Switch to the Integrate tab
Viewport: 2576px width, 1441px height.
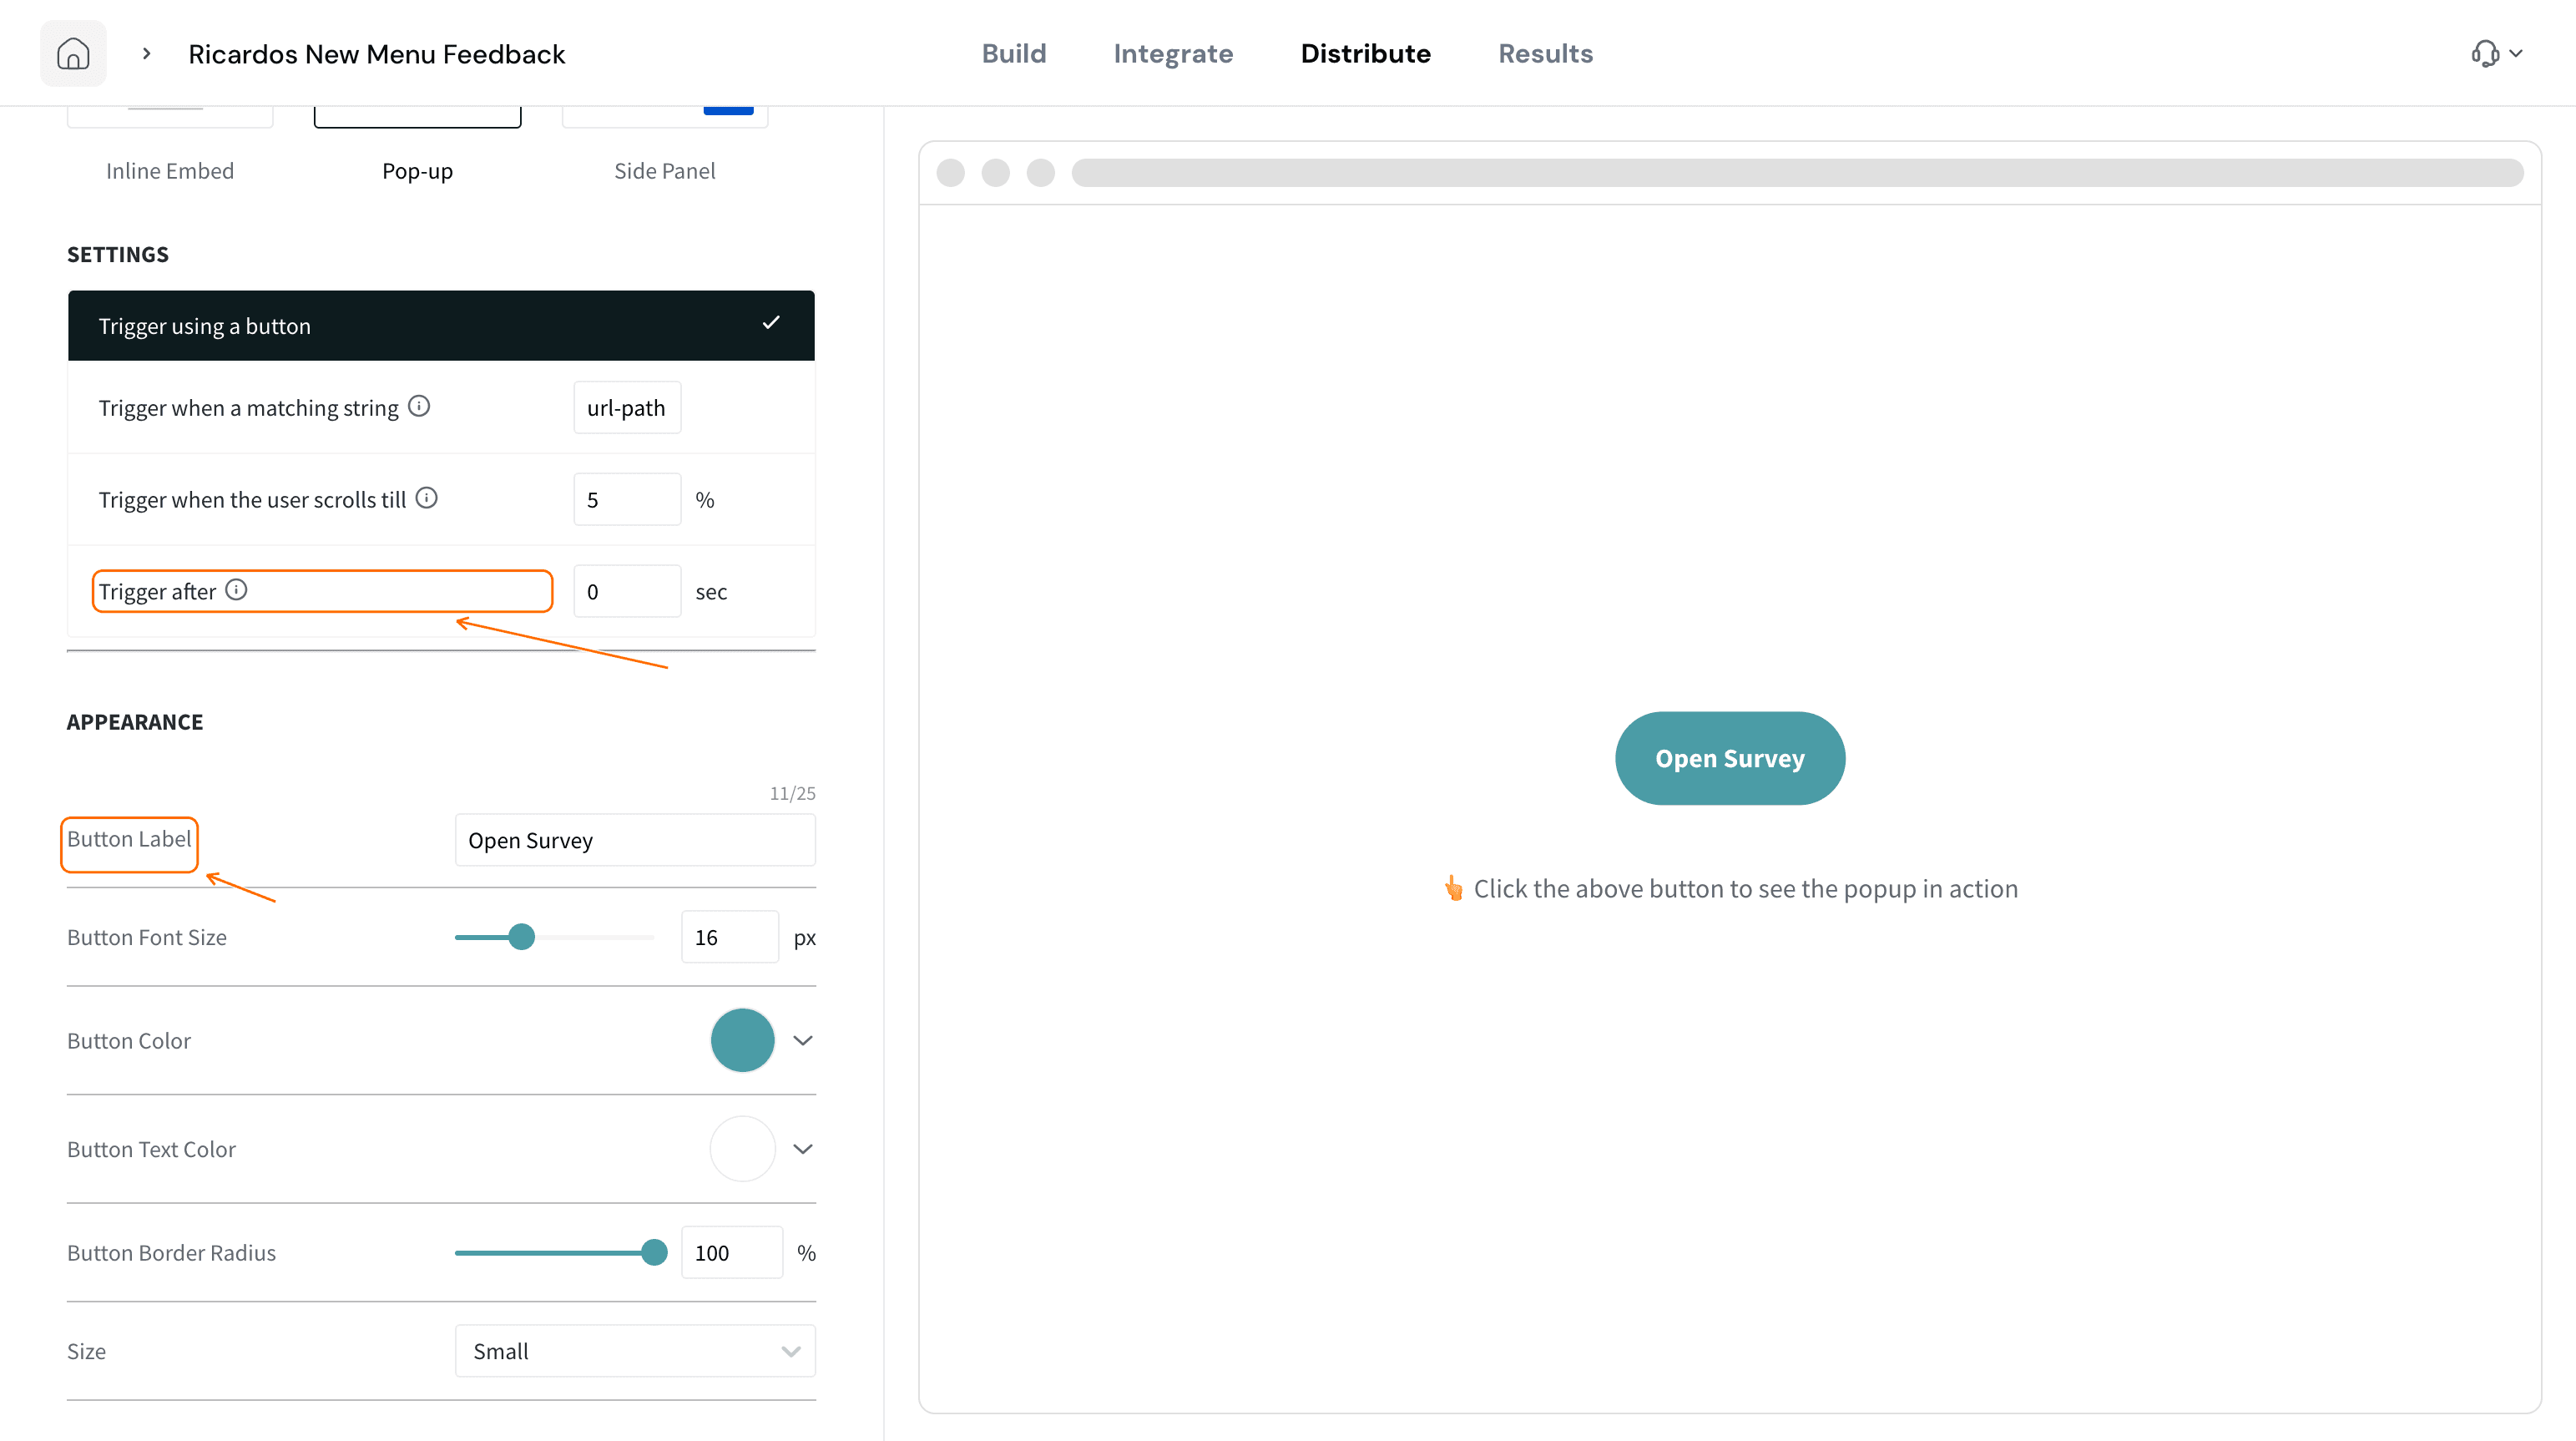point(1173,53)
